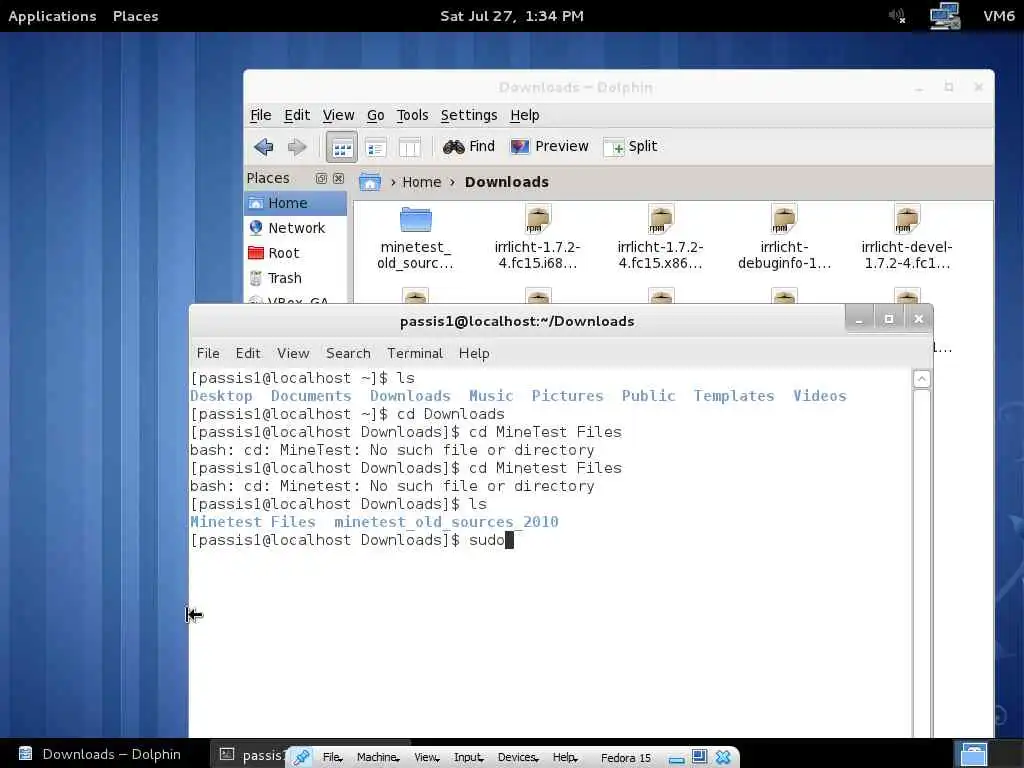Click the VirtualBox pin icon on mini toolbar
Viewport: 1024px width, 768px height.
pos(301,757)
